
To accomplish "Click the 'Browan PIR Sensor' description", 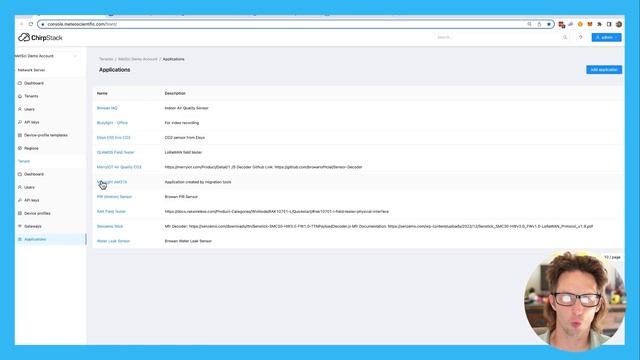I will click(x=181, y=197).
